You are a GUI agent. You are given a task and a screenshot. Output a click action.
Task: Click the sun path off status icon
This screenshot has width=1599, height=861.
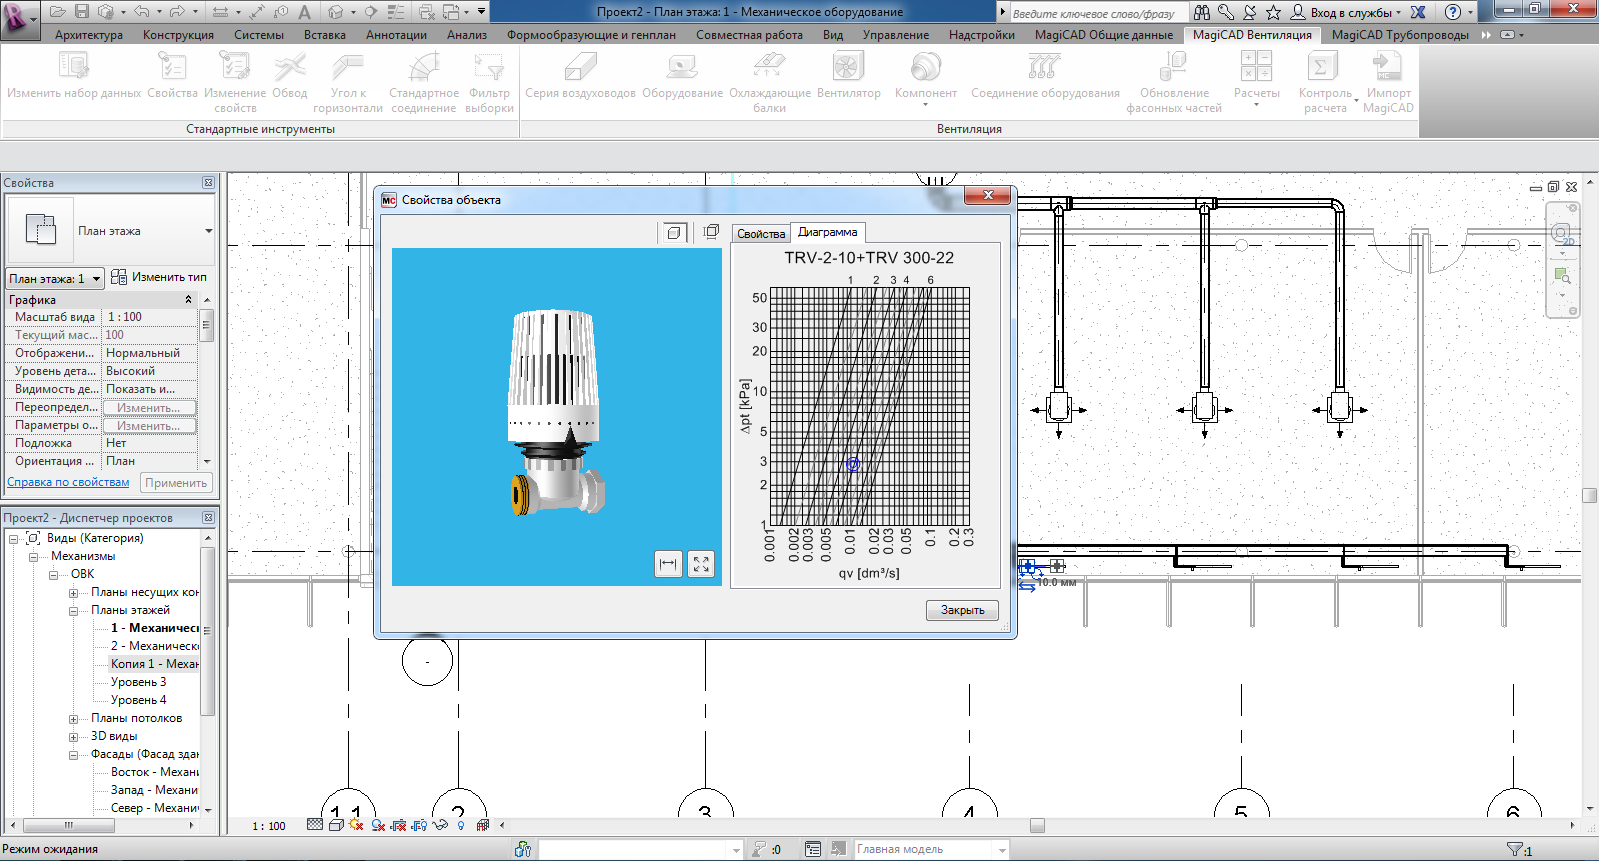point(357,825)
